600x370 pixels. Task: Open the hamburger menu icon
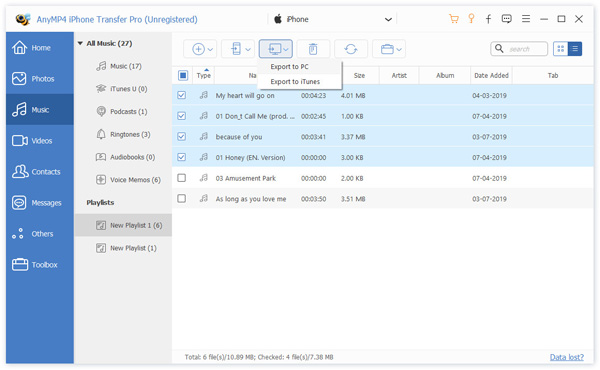tap(526, 19)
